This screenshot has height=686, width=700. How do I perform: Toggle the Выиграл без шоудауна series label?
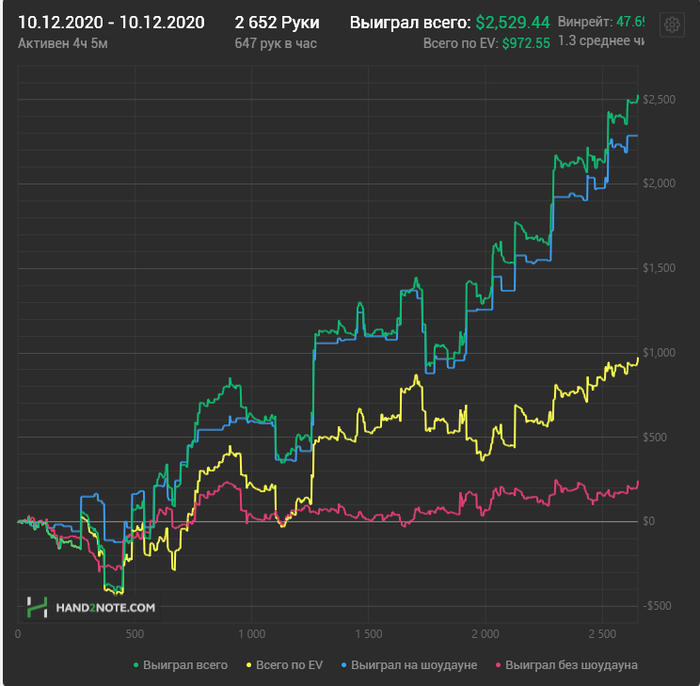[571, 665]
